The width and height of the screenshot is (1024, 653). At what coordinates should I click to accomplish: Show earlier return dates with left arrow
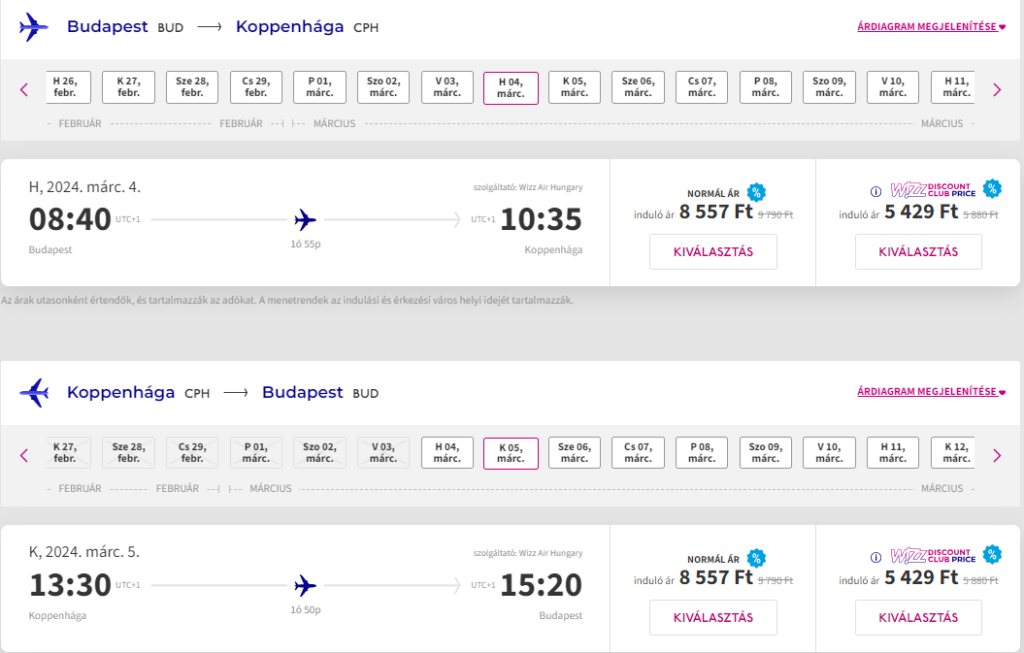tap(24, 455)
